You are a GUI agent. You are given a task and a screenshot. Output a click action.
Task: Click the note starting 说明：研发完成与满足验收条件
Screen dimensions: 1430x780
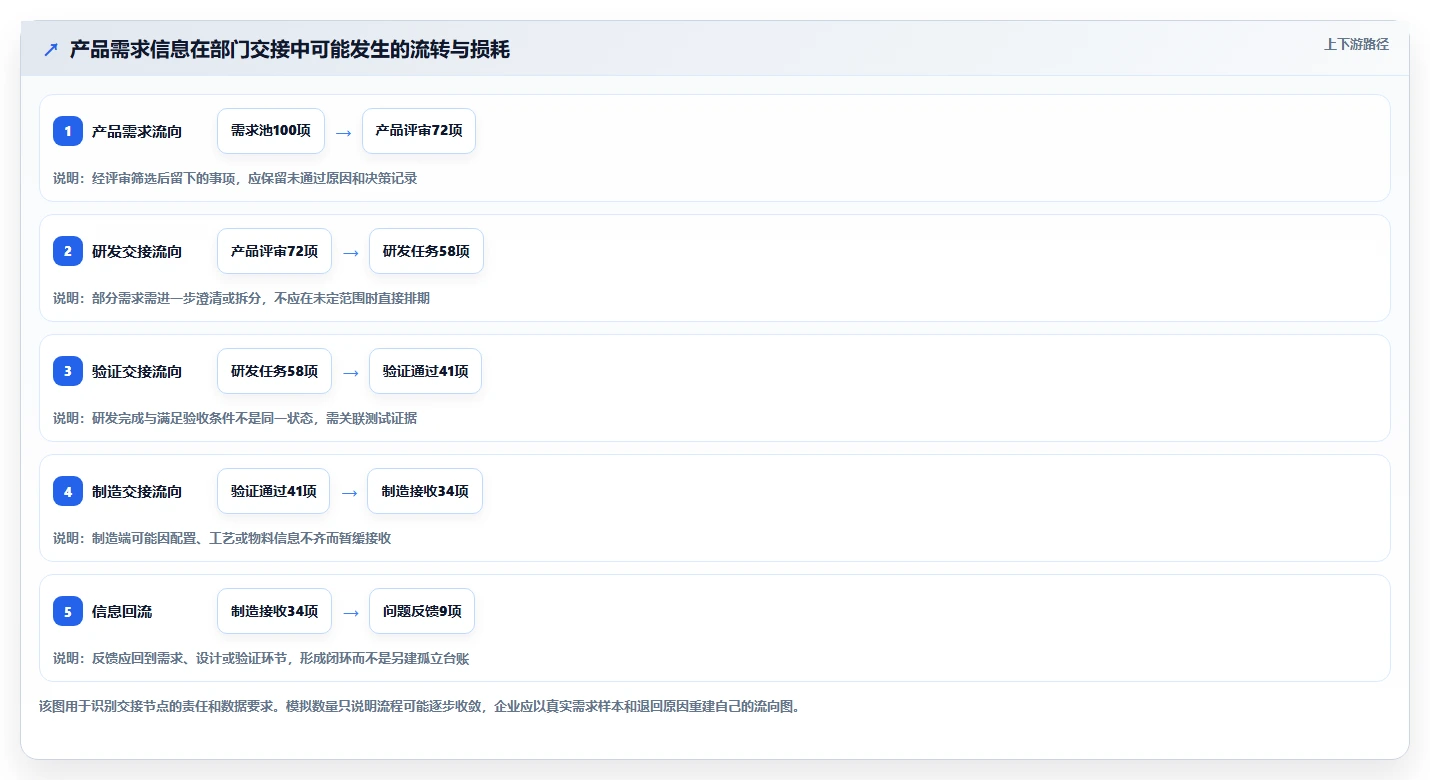pyautogui.click(x=235, y=418)
